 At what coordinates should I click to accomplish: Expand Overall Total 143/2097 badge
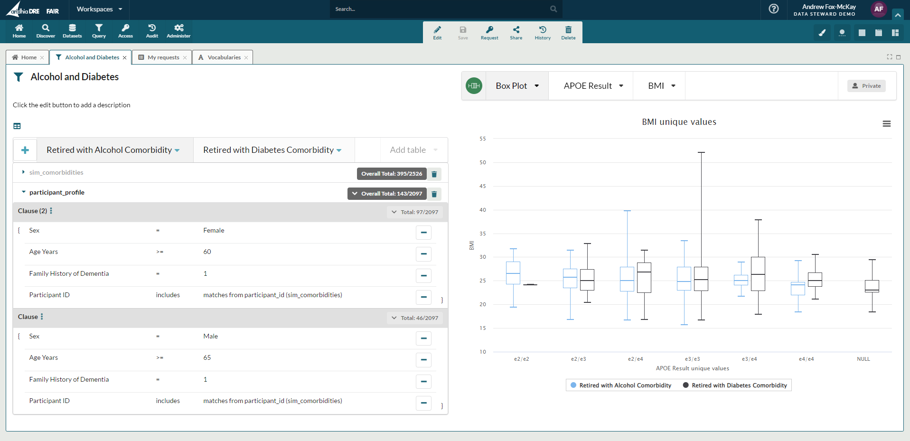[x=387, y=194]
